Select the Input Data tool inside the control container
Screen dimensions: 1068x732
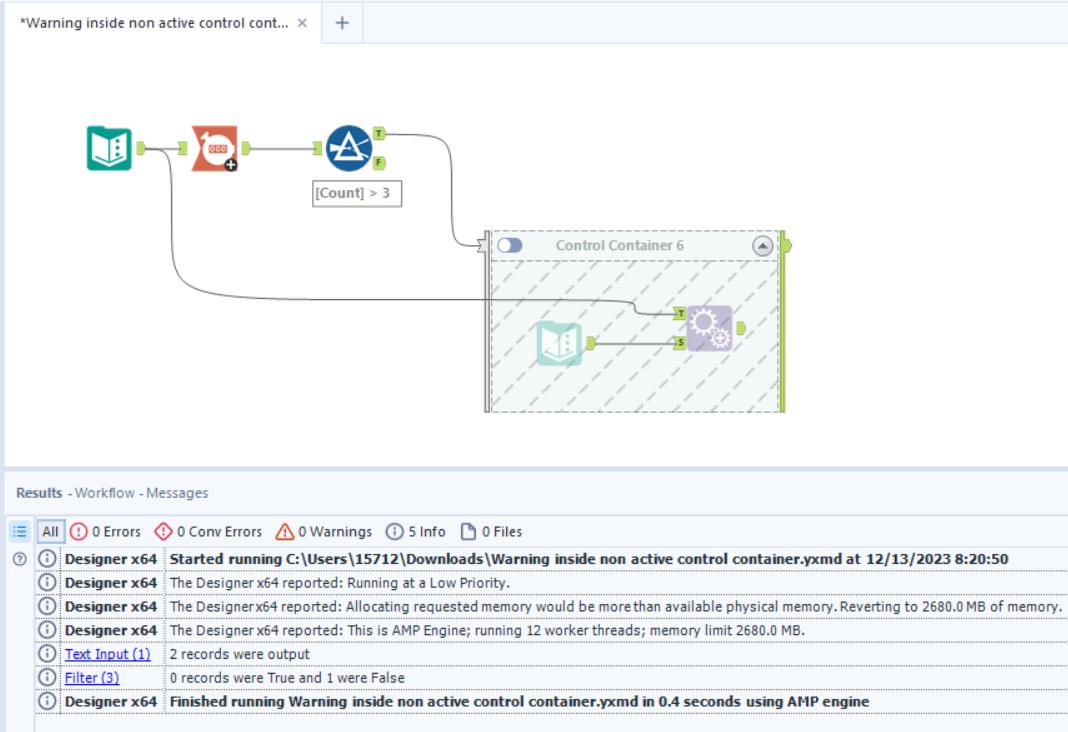558,340
